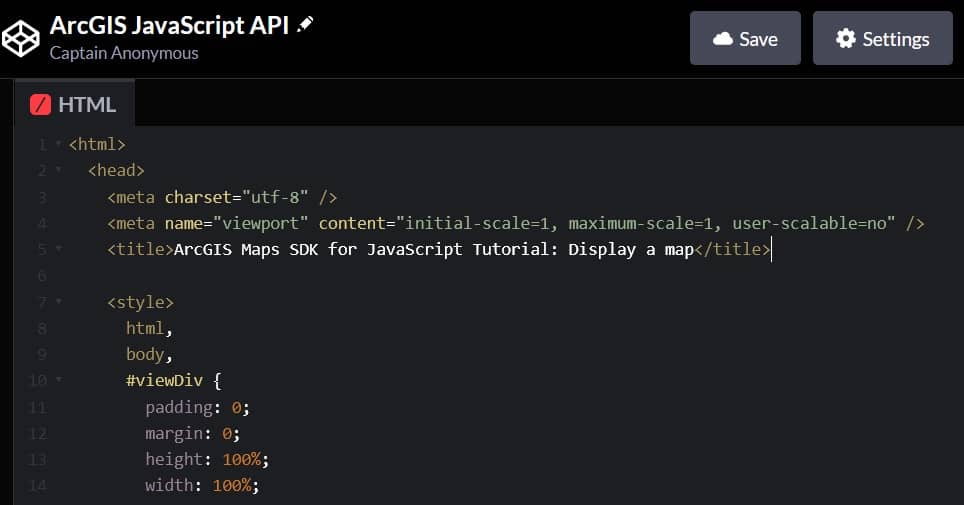Collapse the head tag fold arrow on line 2
Viewport: 964px width, 505px height.
[58, 170]
